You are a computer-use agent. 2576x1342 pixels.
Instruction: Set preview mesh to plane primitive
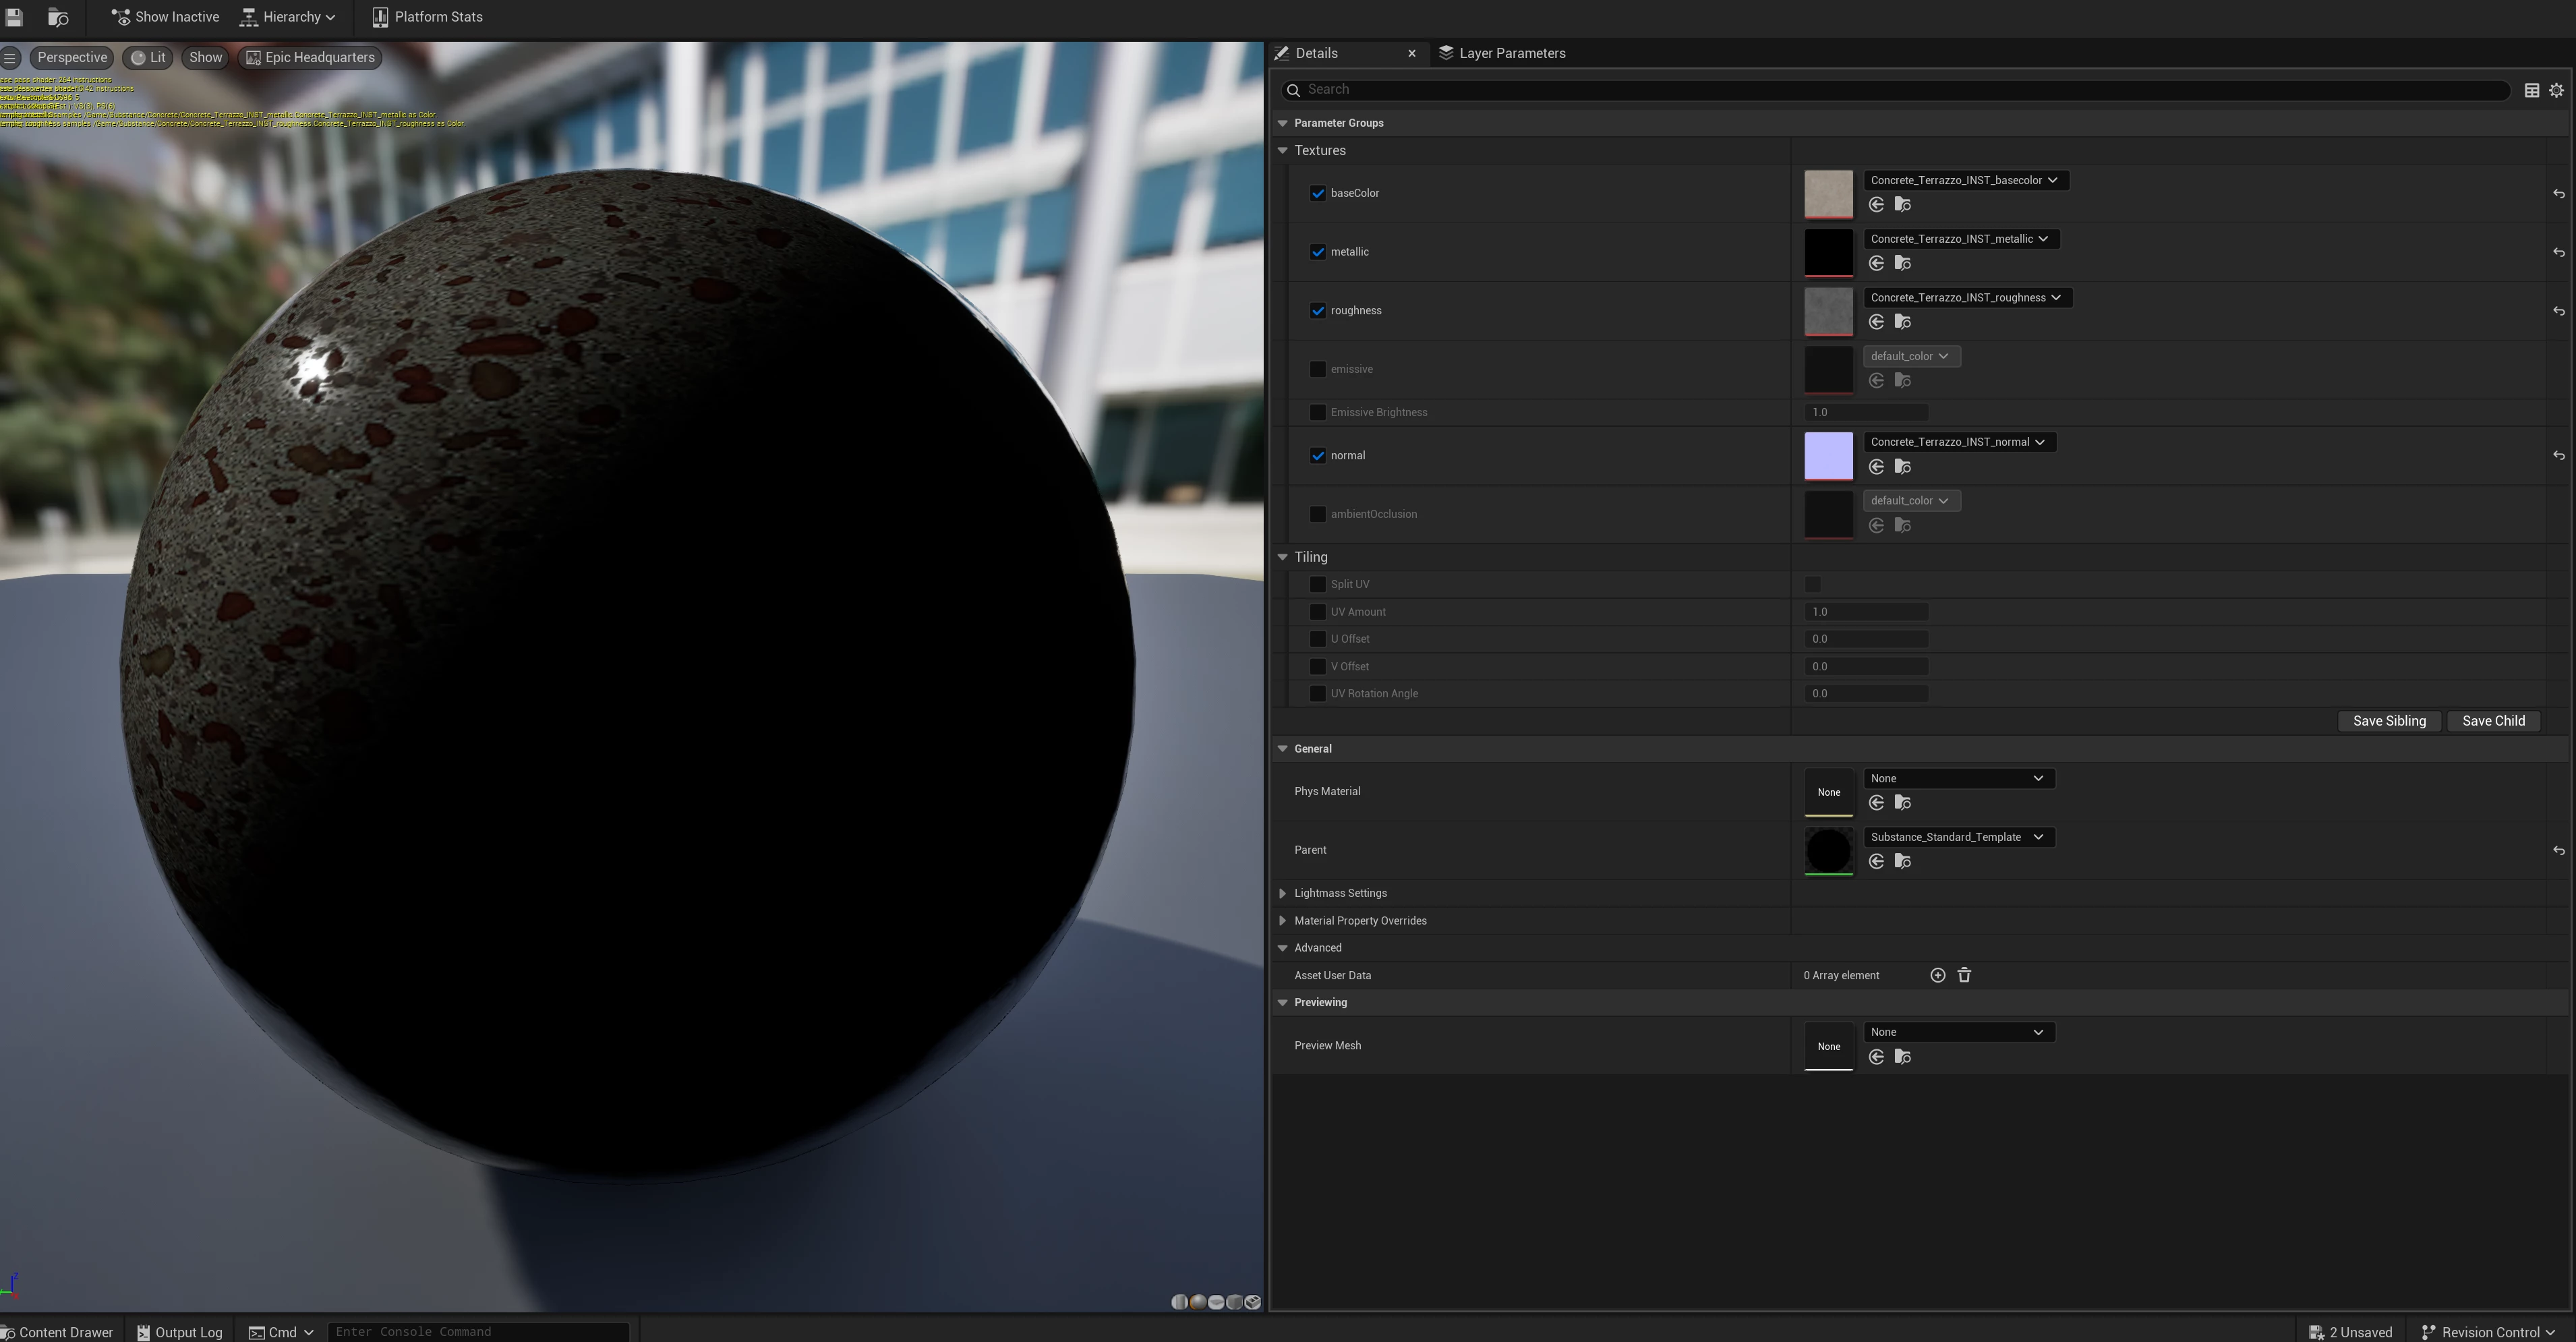(1216, 1302)
